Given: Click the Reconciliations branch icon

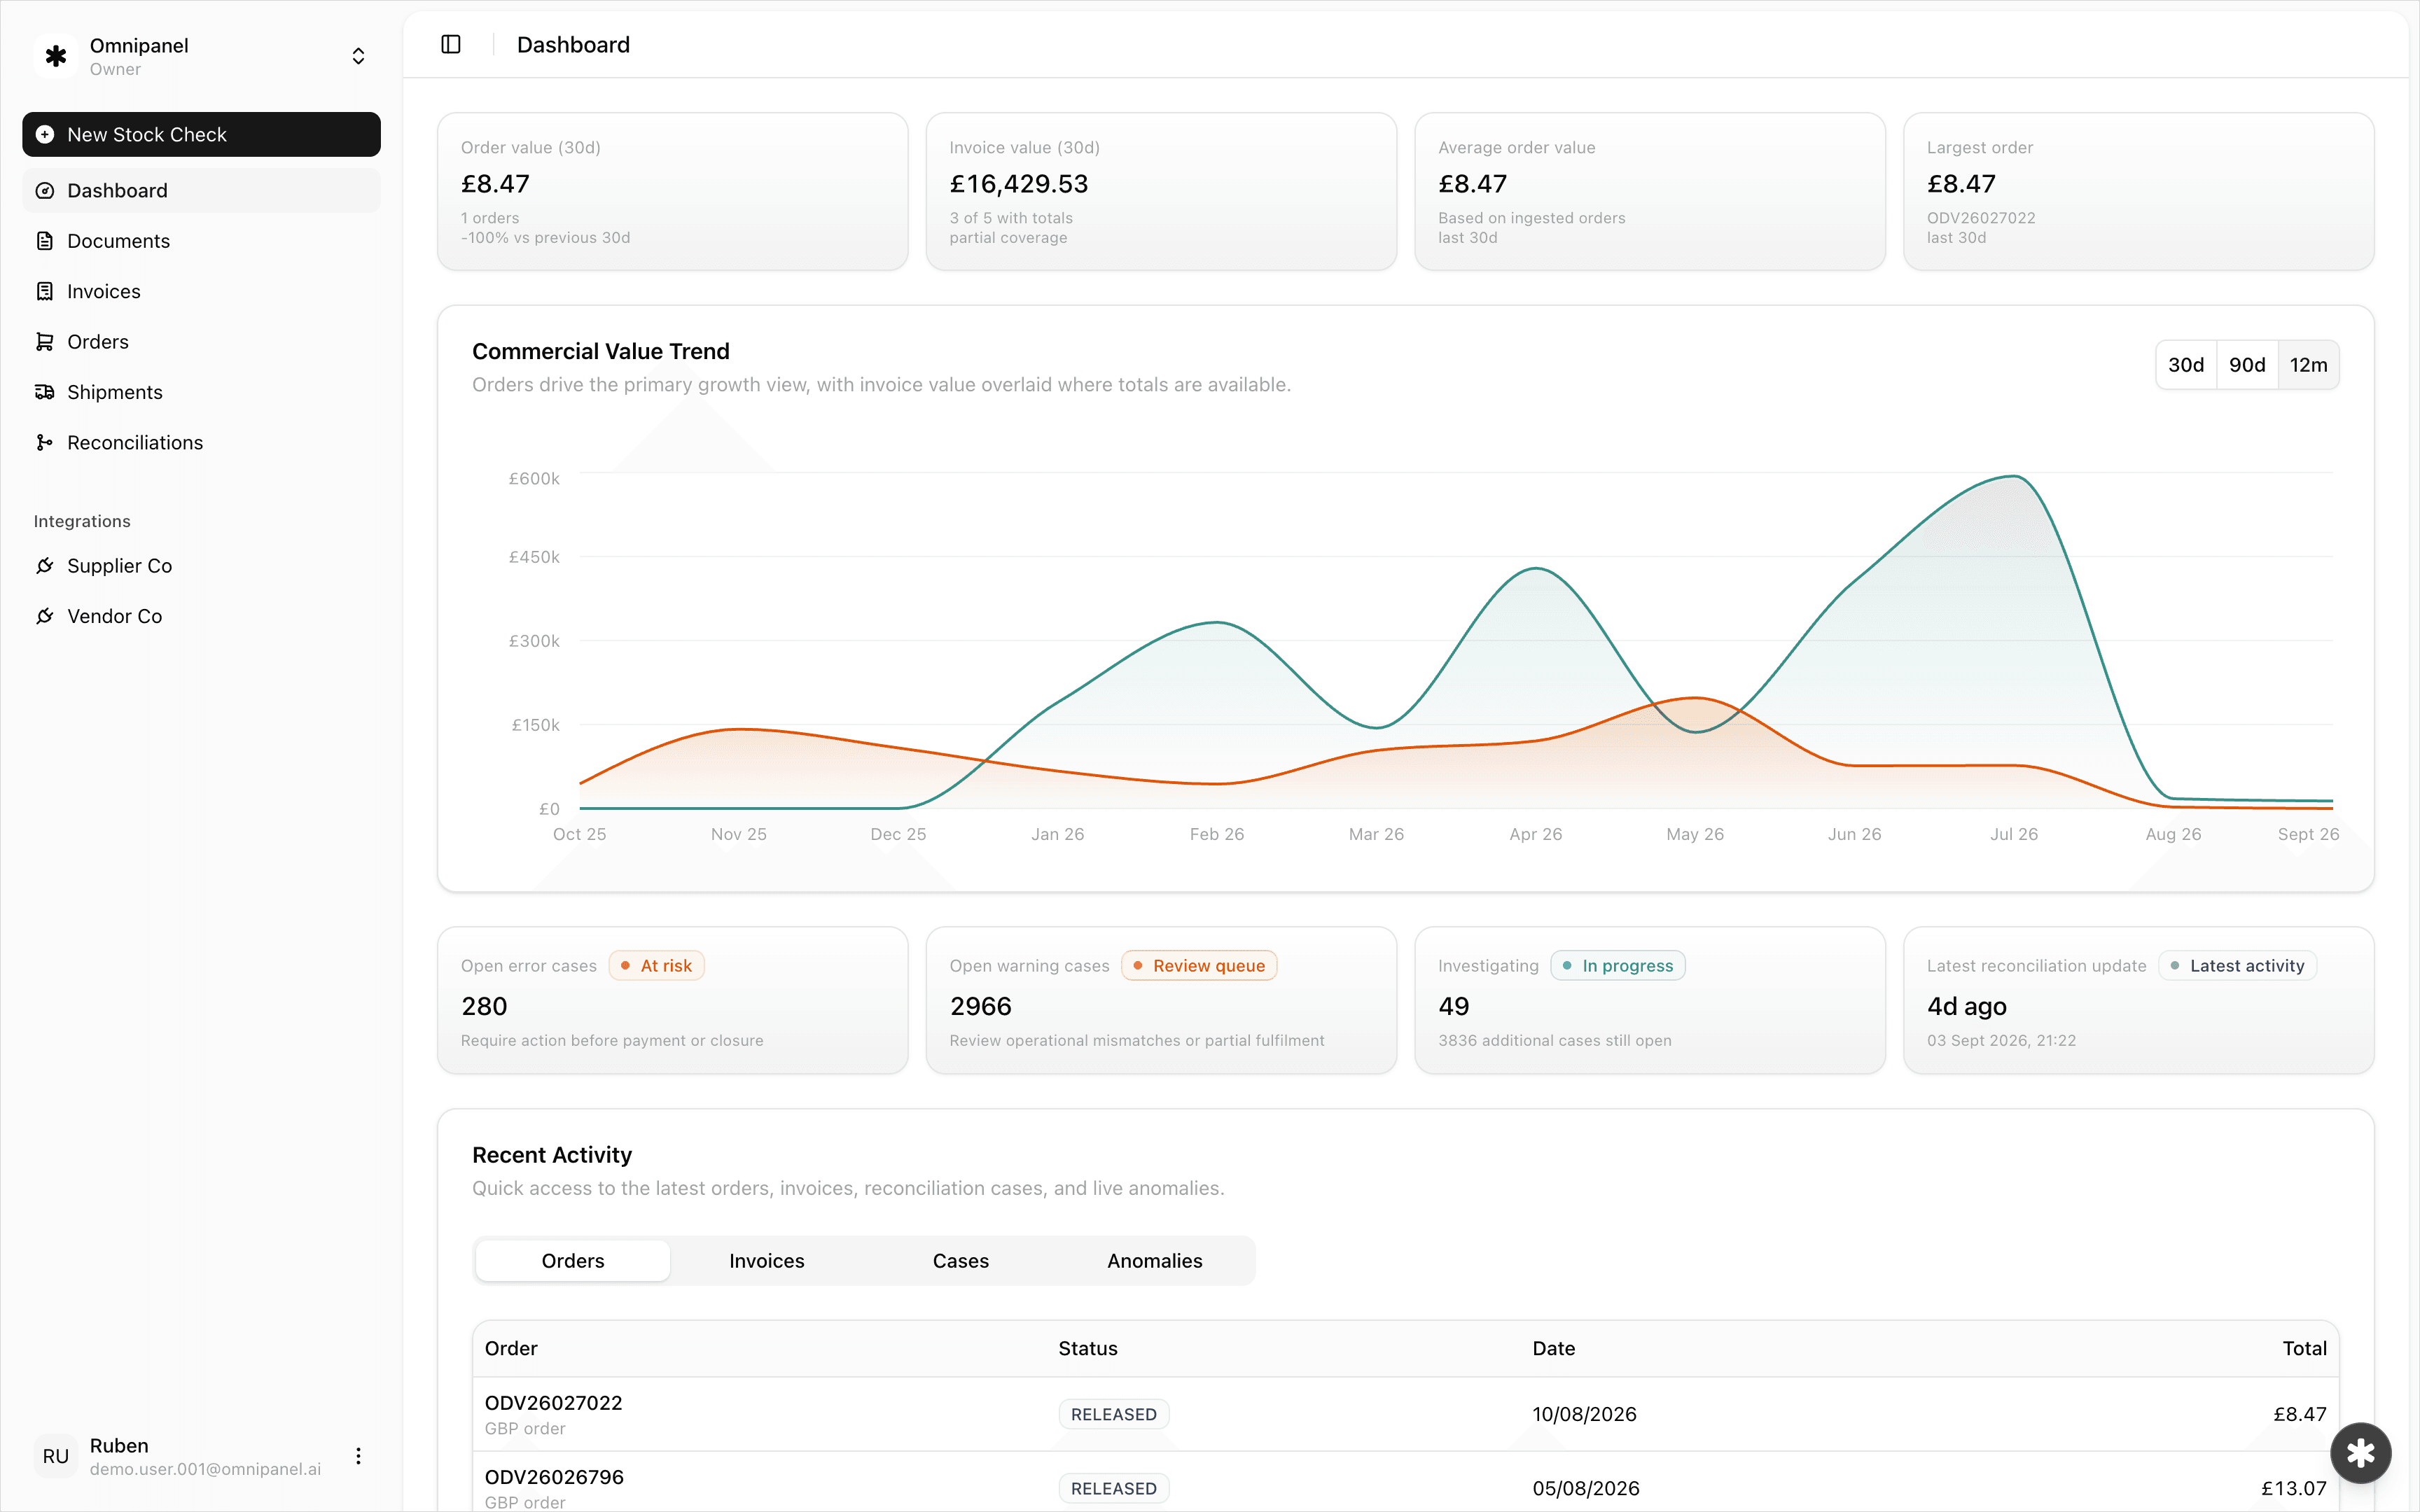Looking at the screenshot, I should 45,442.
